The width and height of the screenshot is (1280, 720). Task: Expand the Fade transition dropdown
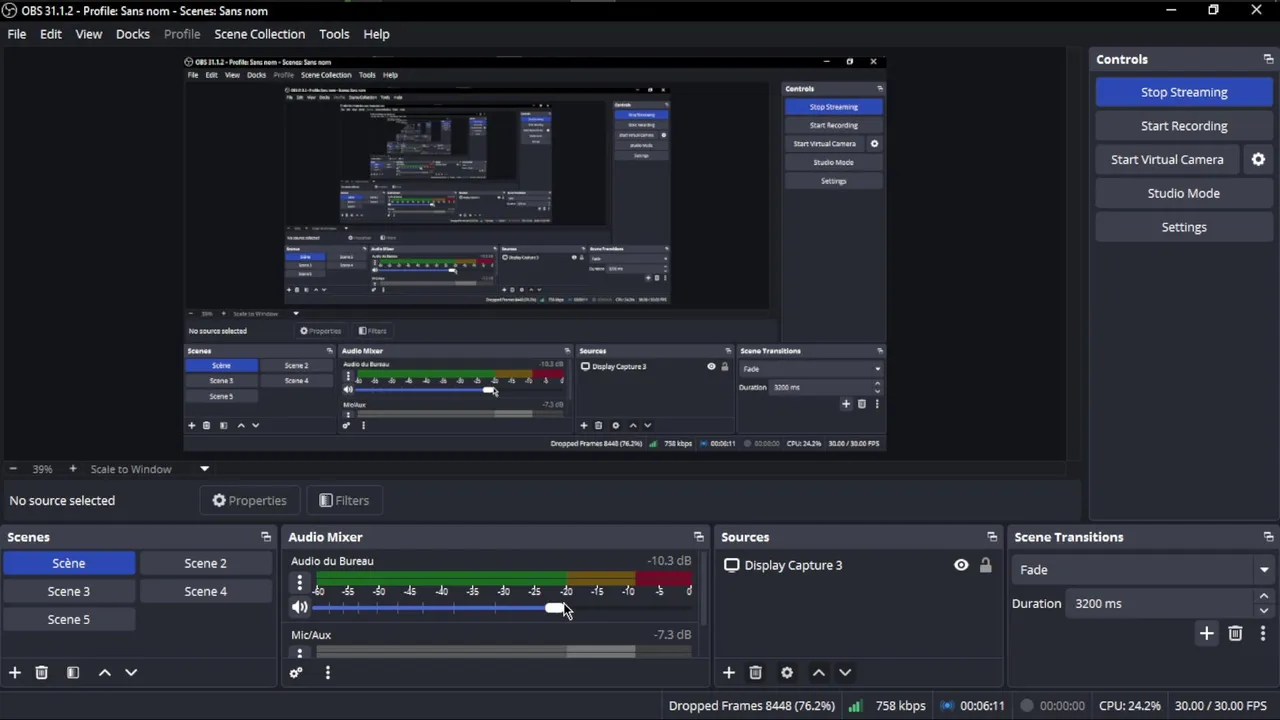point(1264,570)
